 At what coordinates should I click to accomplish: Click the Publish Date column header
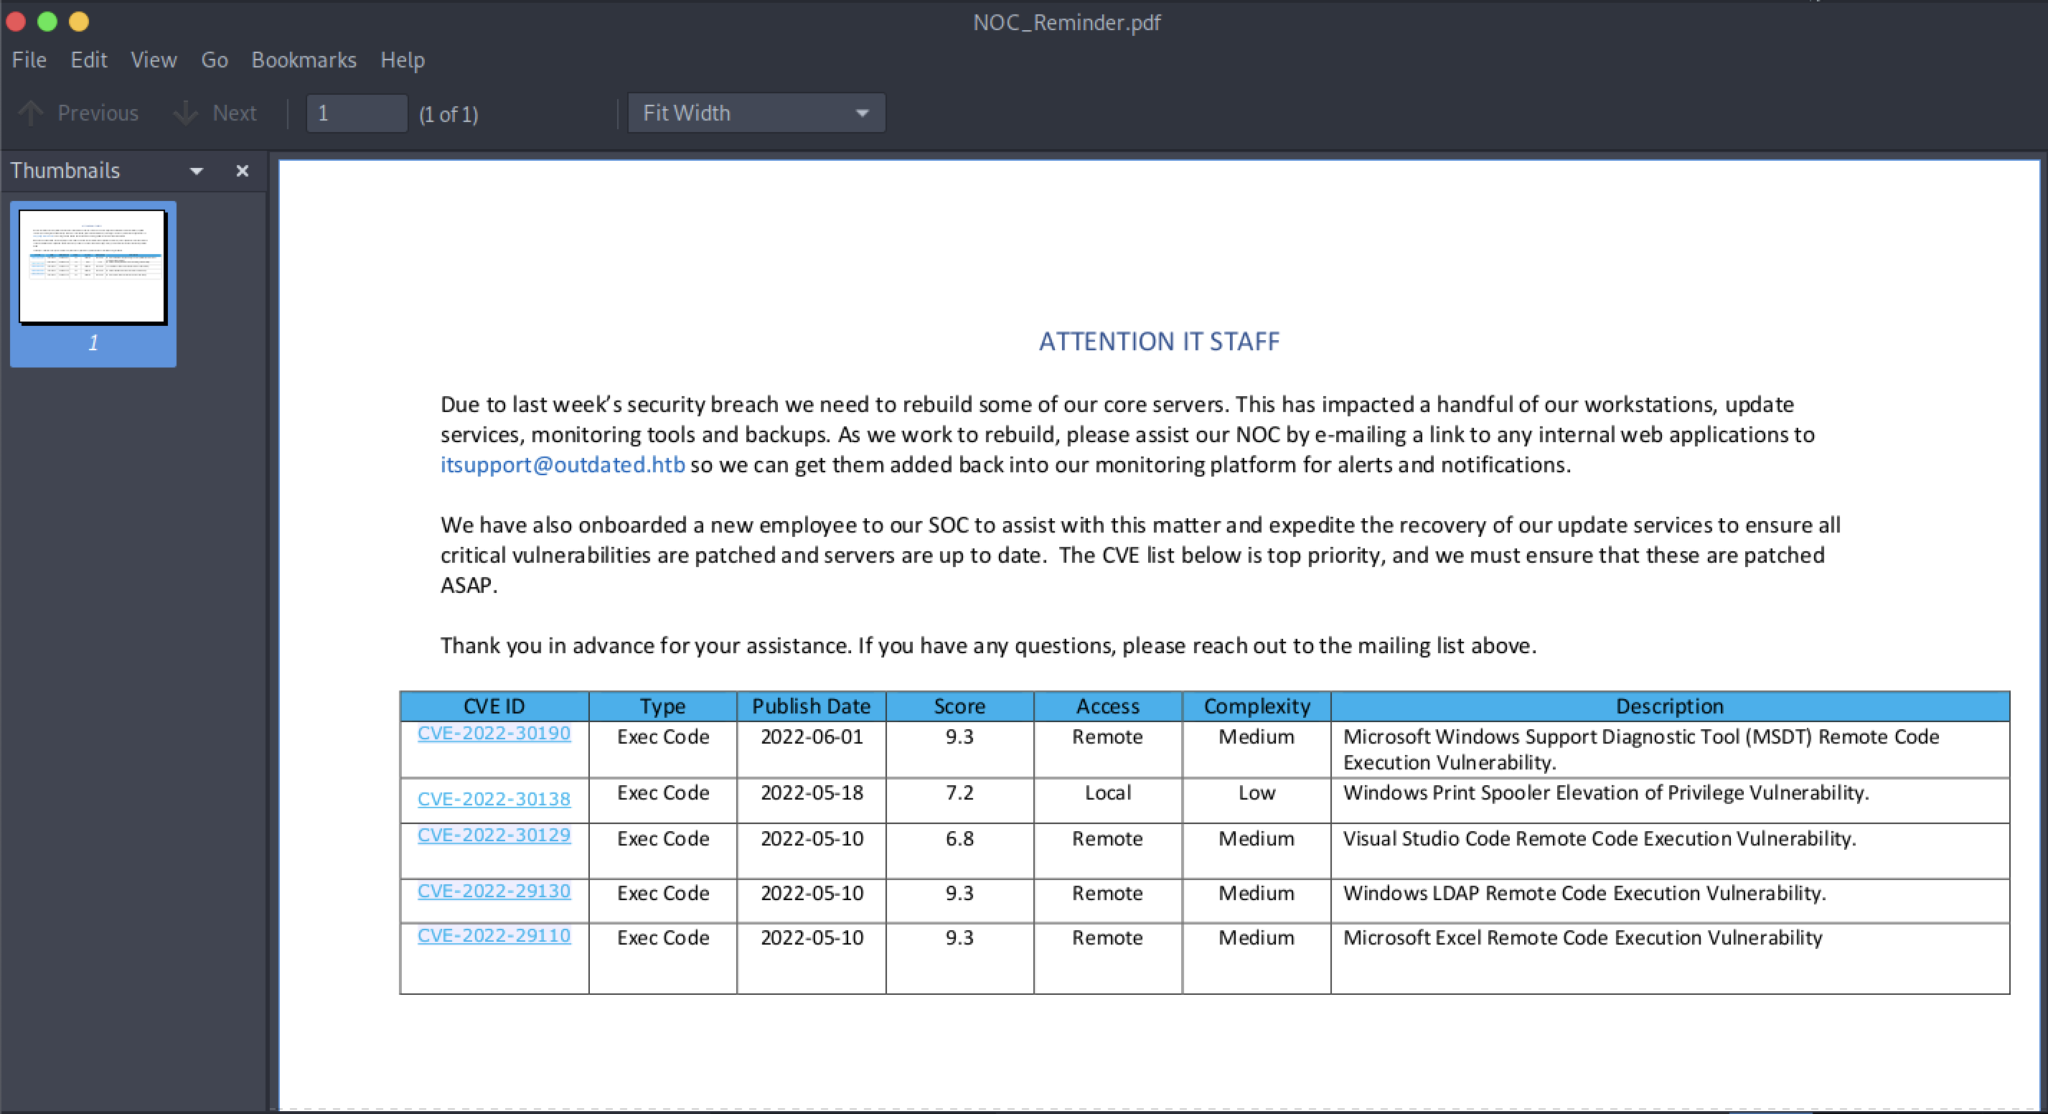tap(811, 706)
